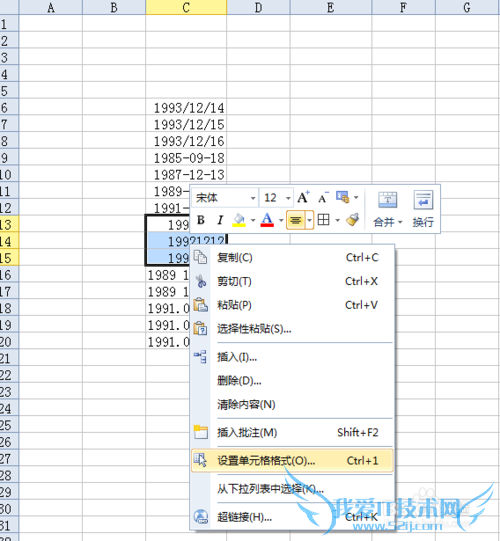Click the center alignment icon

point(295,220)
